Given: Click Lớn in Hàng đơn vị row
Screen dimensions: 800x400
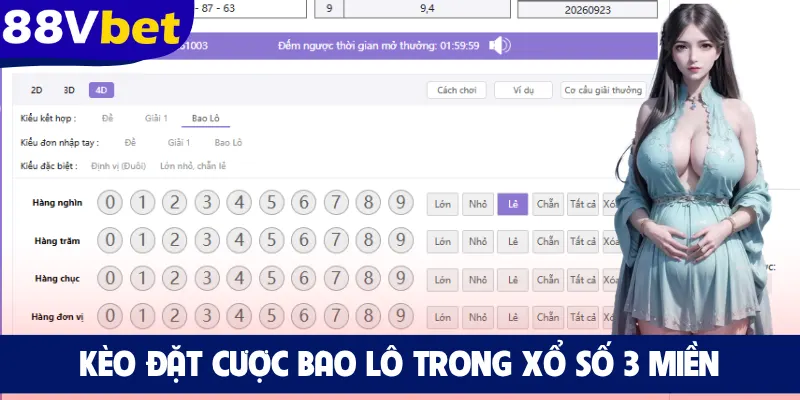Looking at the screenshot, I should pos(442,318).
